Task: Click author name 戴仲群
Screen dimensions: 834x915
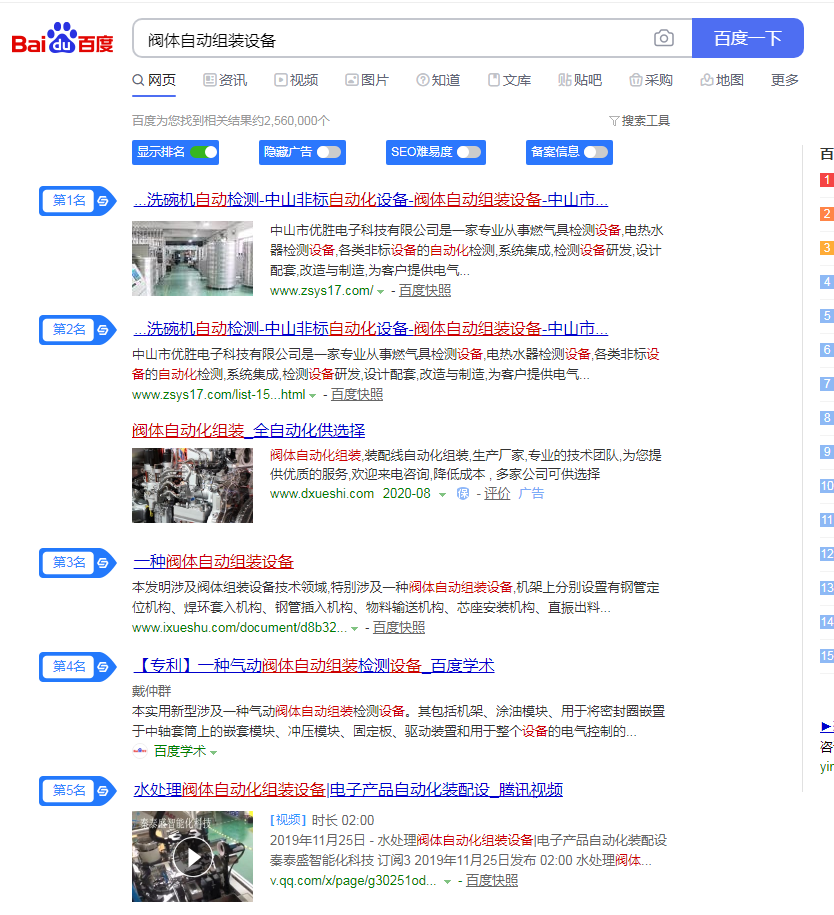Action: [x=152, y=692]
